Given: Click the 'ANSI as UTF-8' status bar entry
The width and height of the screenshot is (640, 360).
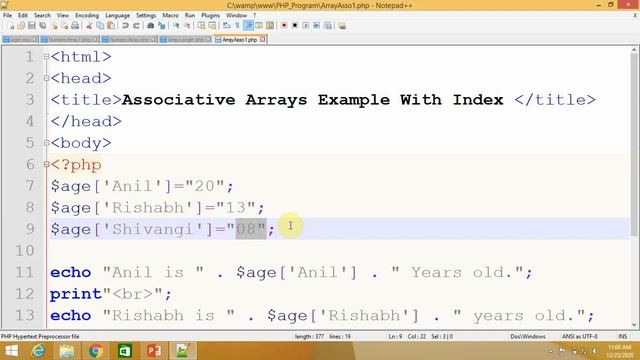Looking at the screenshot, I should click(580, 337).
